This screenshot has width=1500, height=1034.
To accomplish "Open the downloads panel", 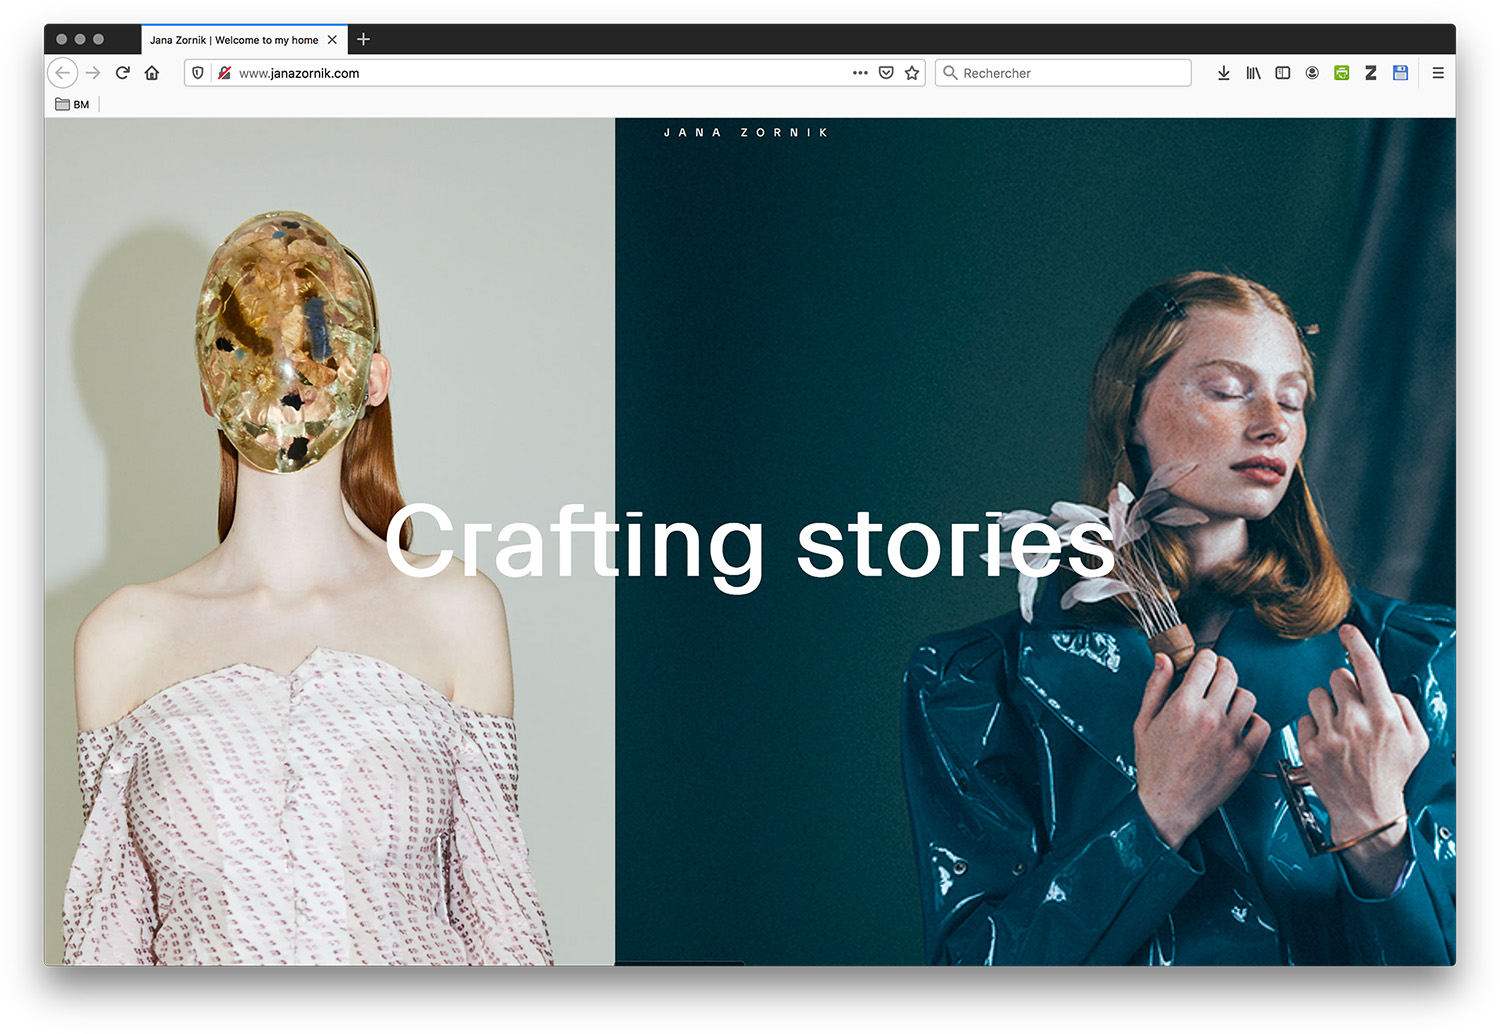I will click(1223, 73).
